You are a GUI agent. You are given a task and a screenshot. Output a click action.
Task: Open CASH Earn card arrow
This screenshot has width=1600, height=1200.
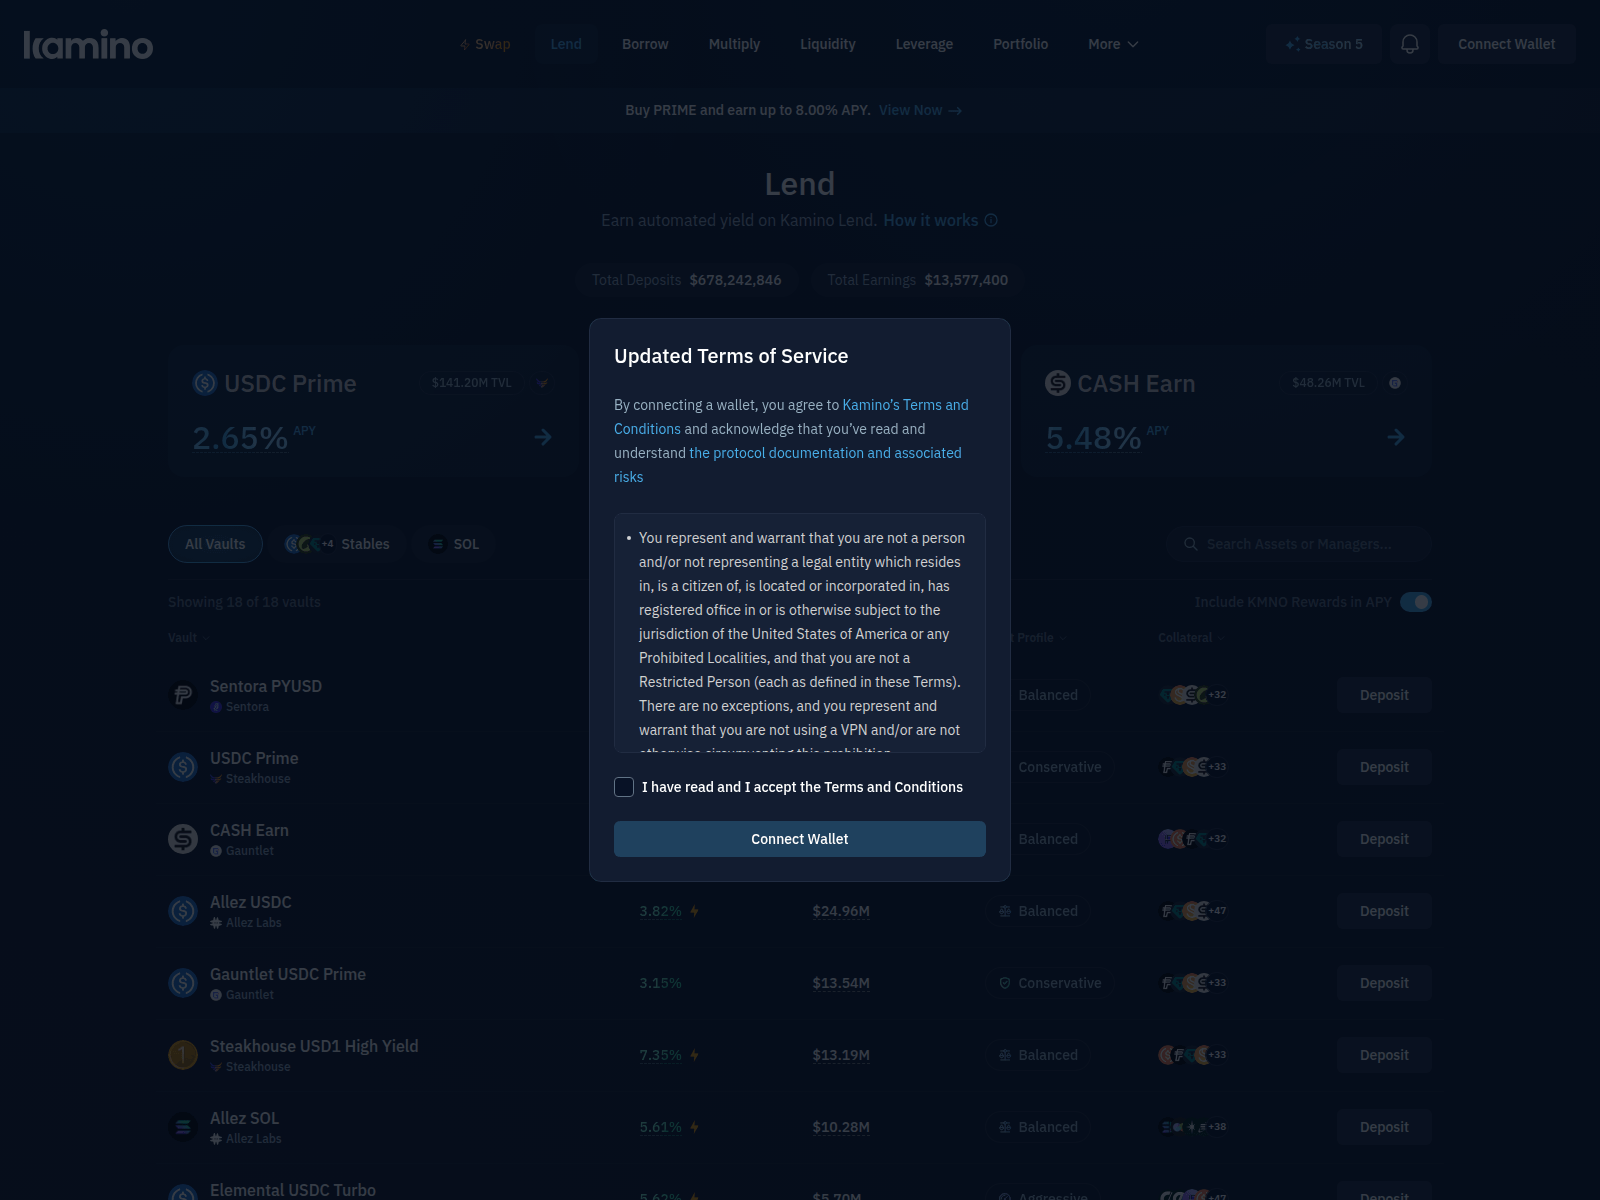coord(1396,437)
